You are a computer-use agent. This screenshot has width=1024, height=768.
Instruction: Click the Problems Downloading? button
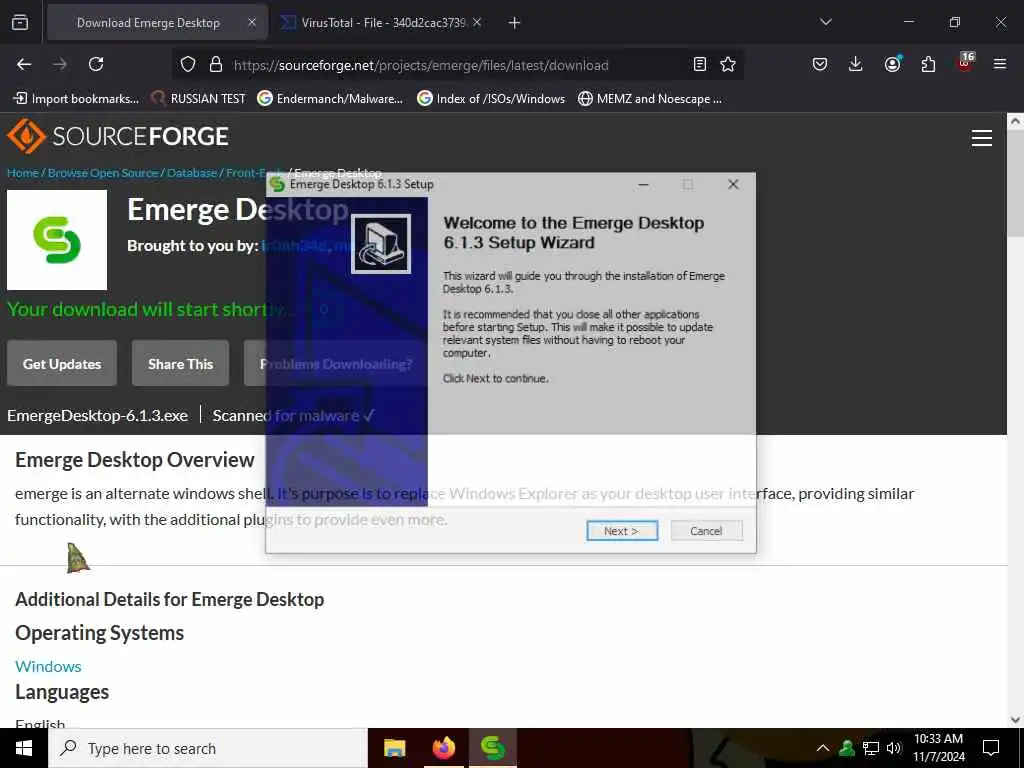coord(336,364)
